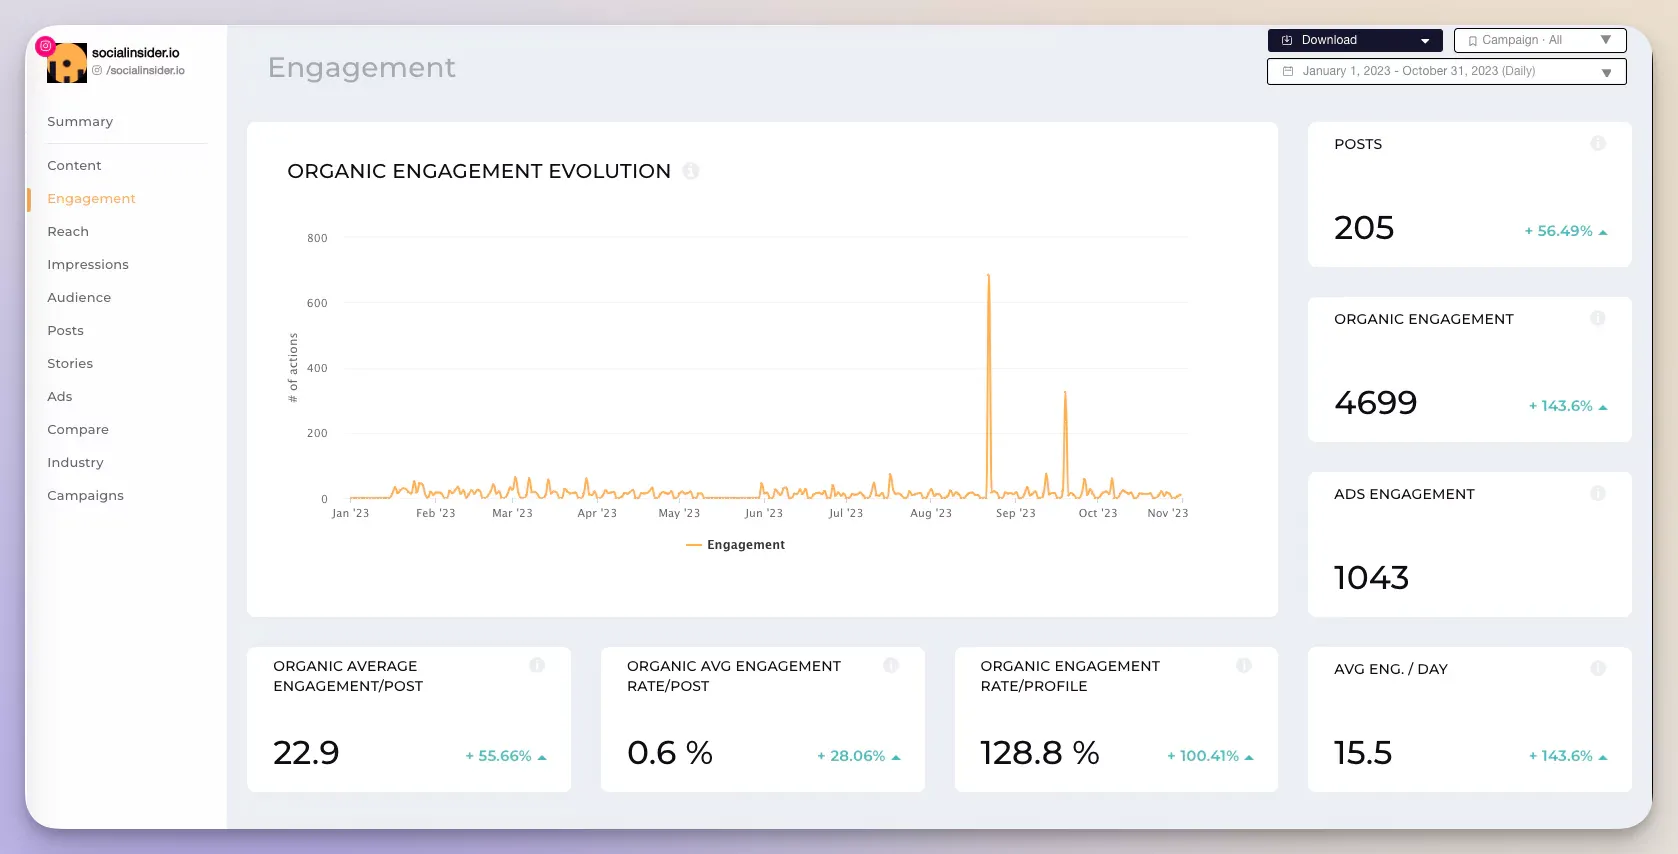This screenshot has height=854, width=1678.
Task: Open the /socialinsider.io profile handle link
Action: coord(145,71)
